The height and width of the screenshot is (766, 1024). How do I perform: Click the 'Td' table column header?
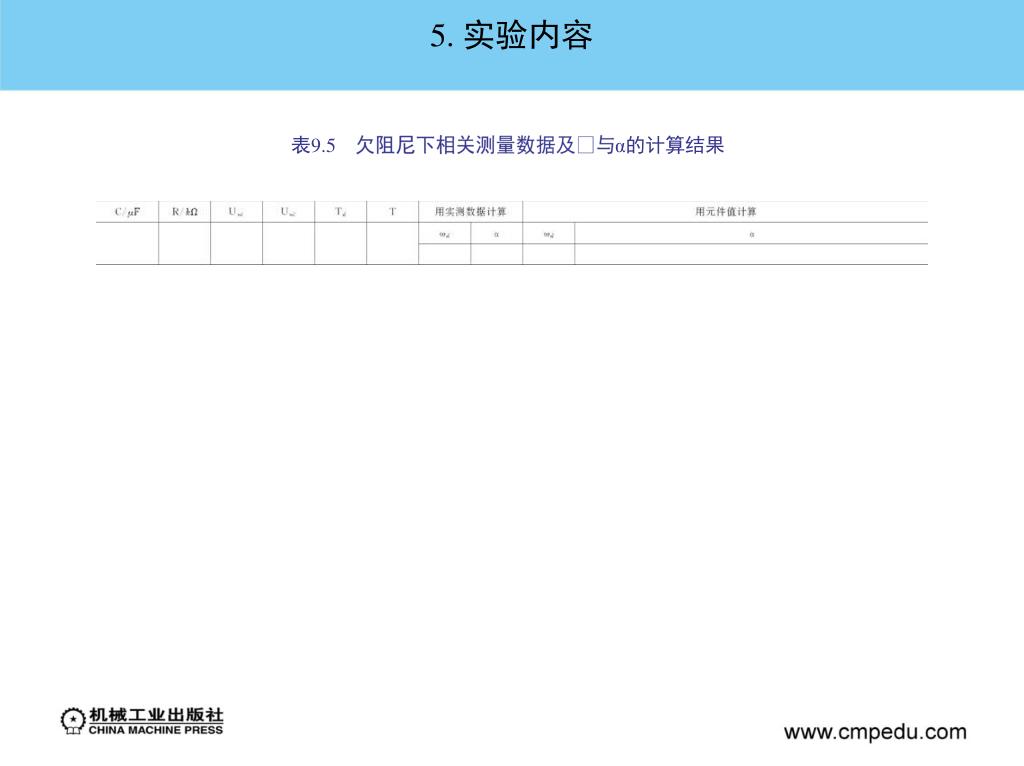[340, 212]
